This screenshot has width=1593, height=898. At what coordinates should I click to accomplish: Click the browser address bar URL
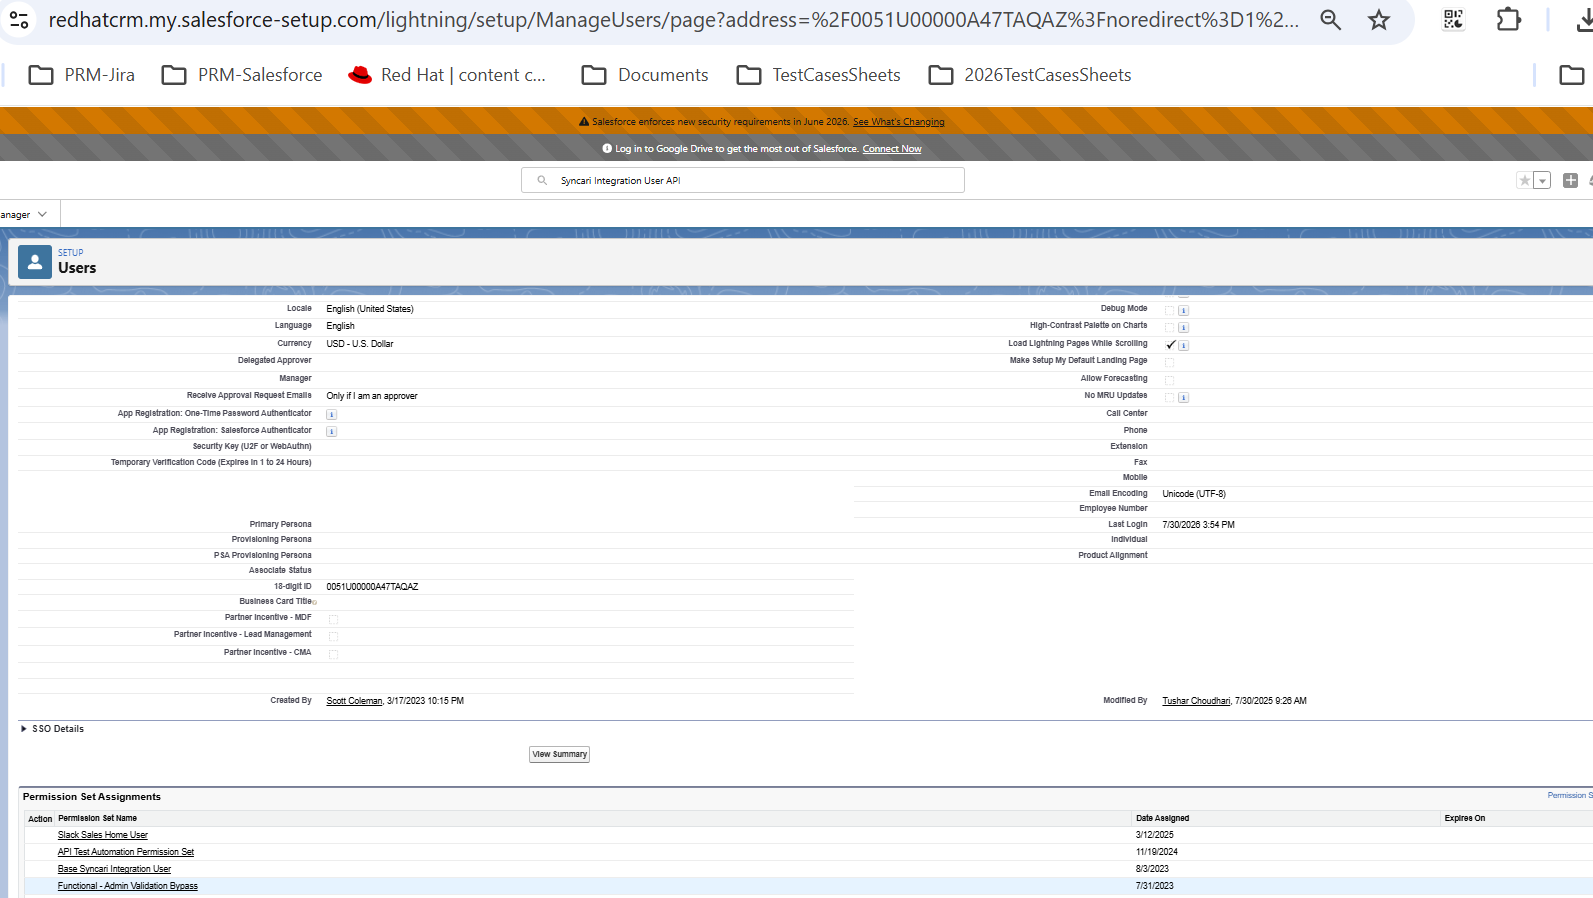(674, 20)
